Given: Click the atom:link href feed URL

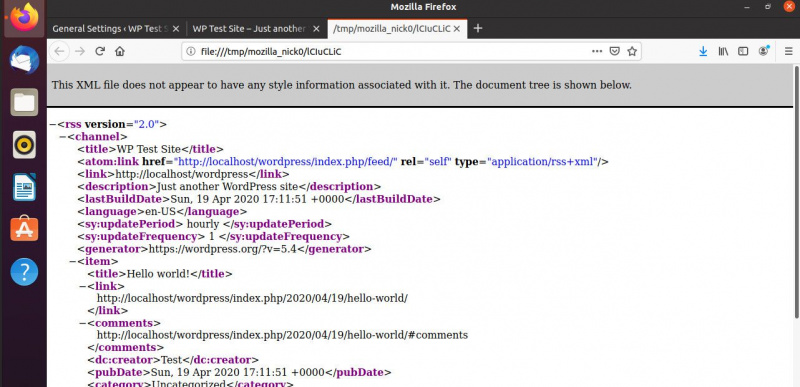Looking at the screenshot, I should coord(286,162).
